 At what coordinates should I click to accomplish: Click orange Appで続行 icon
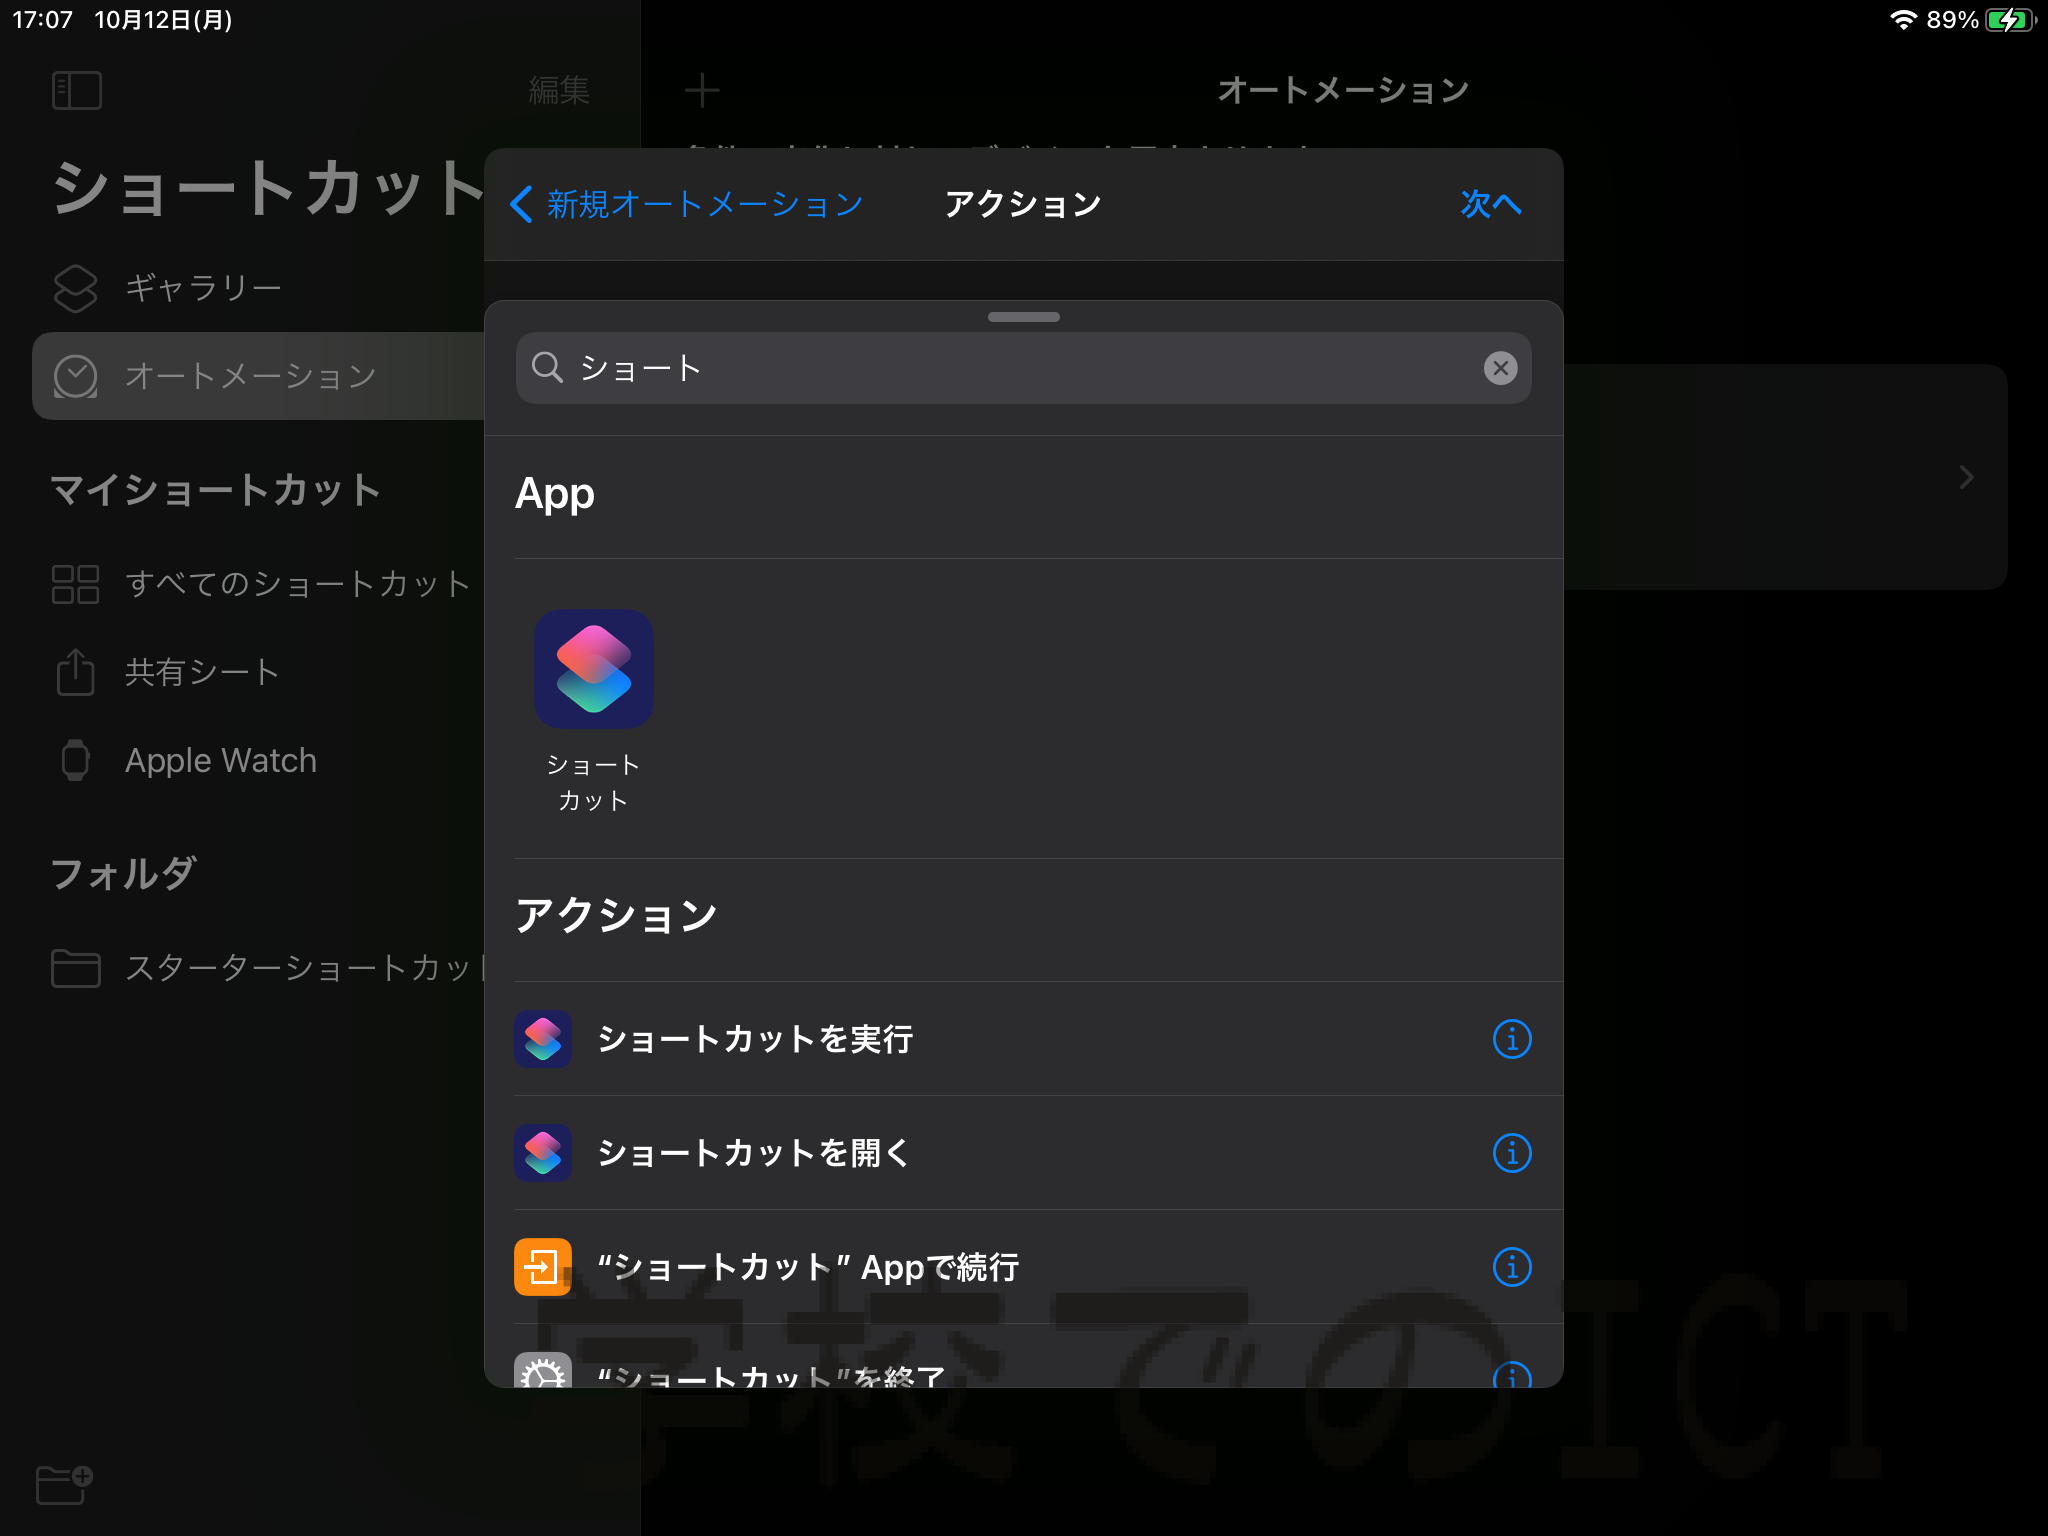pos(543,1267)
